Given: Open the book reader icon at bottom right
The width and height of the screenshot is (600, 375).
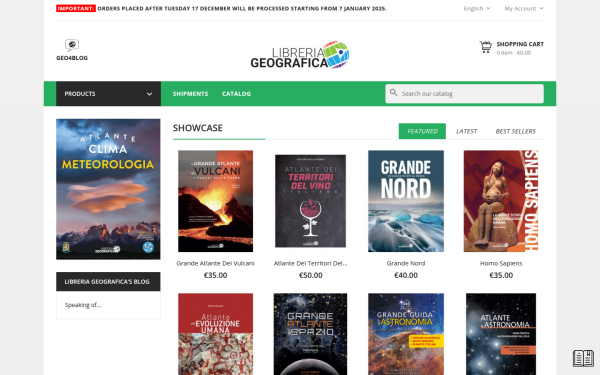Looking at the screenshot, I should (583, 358).
